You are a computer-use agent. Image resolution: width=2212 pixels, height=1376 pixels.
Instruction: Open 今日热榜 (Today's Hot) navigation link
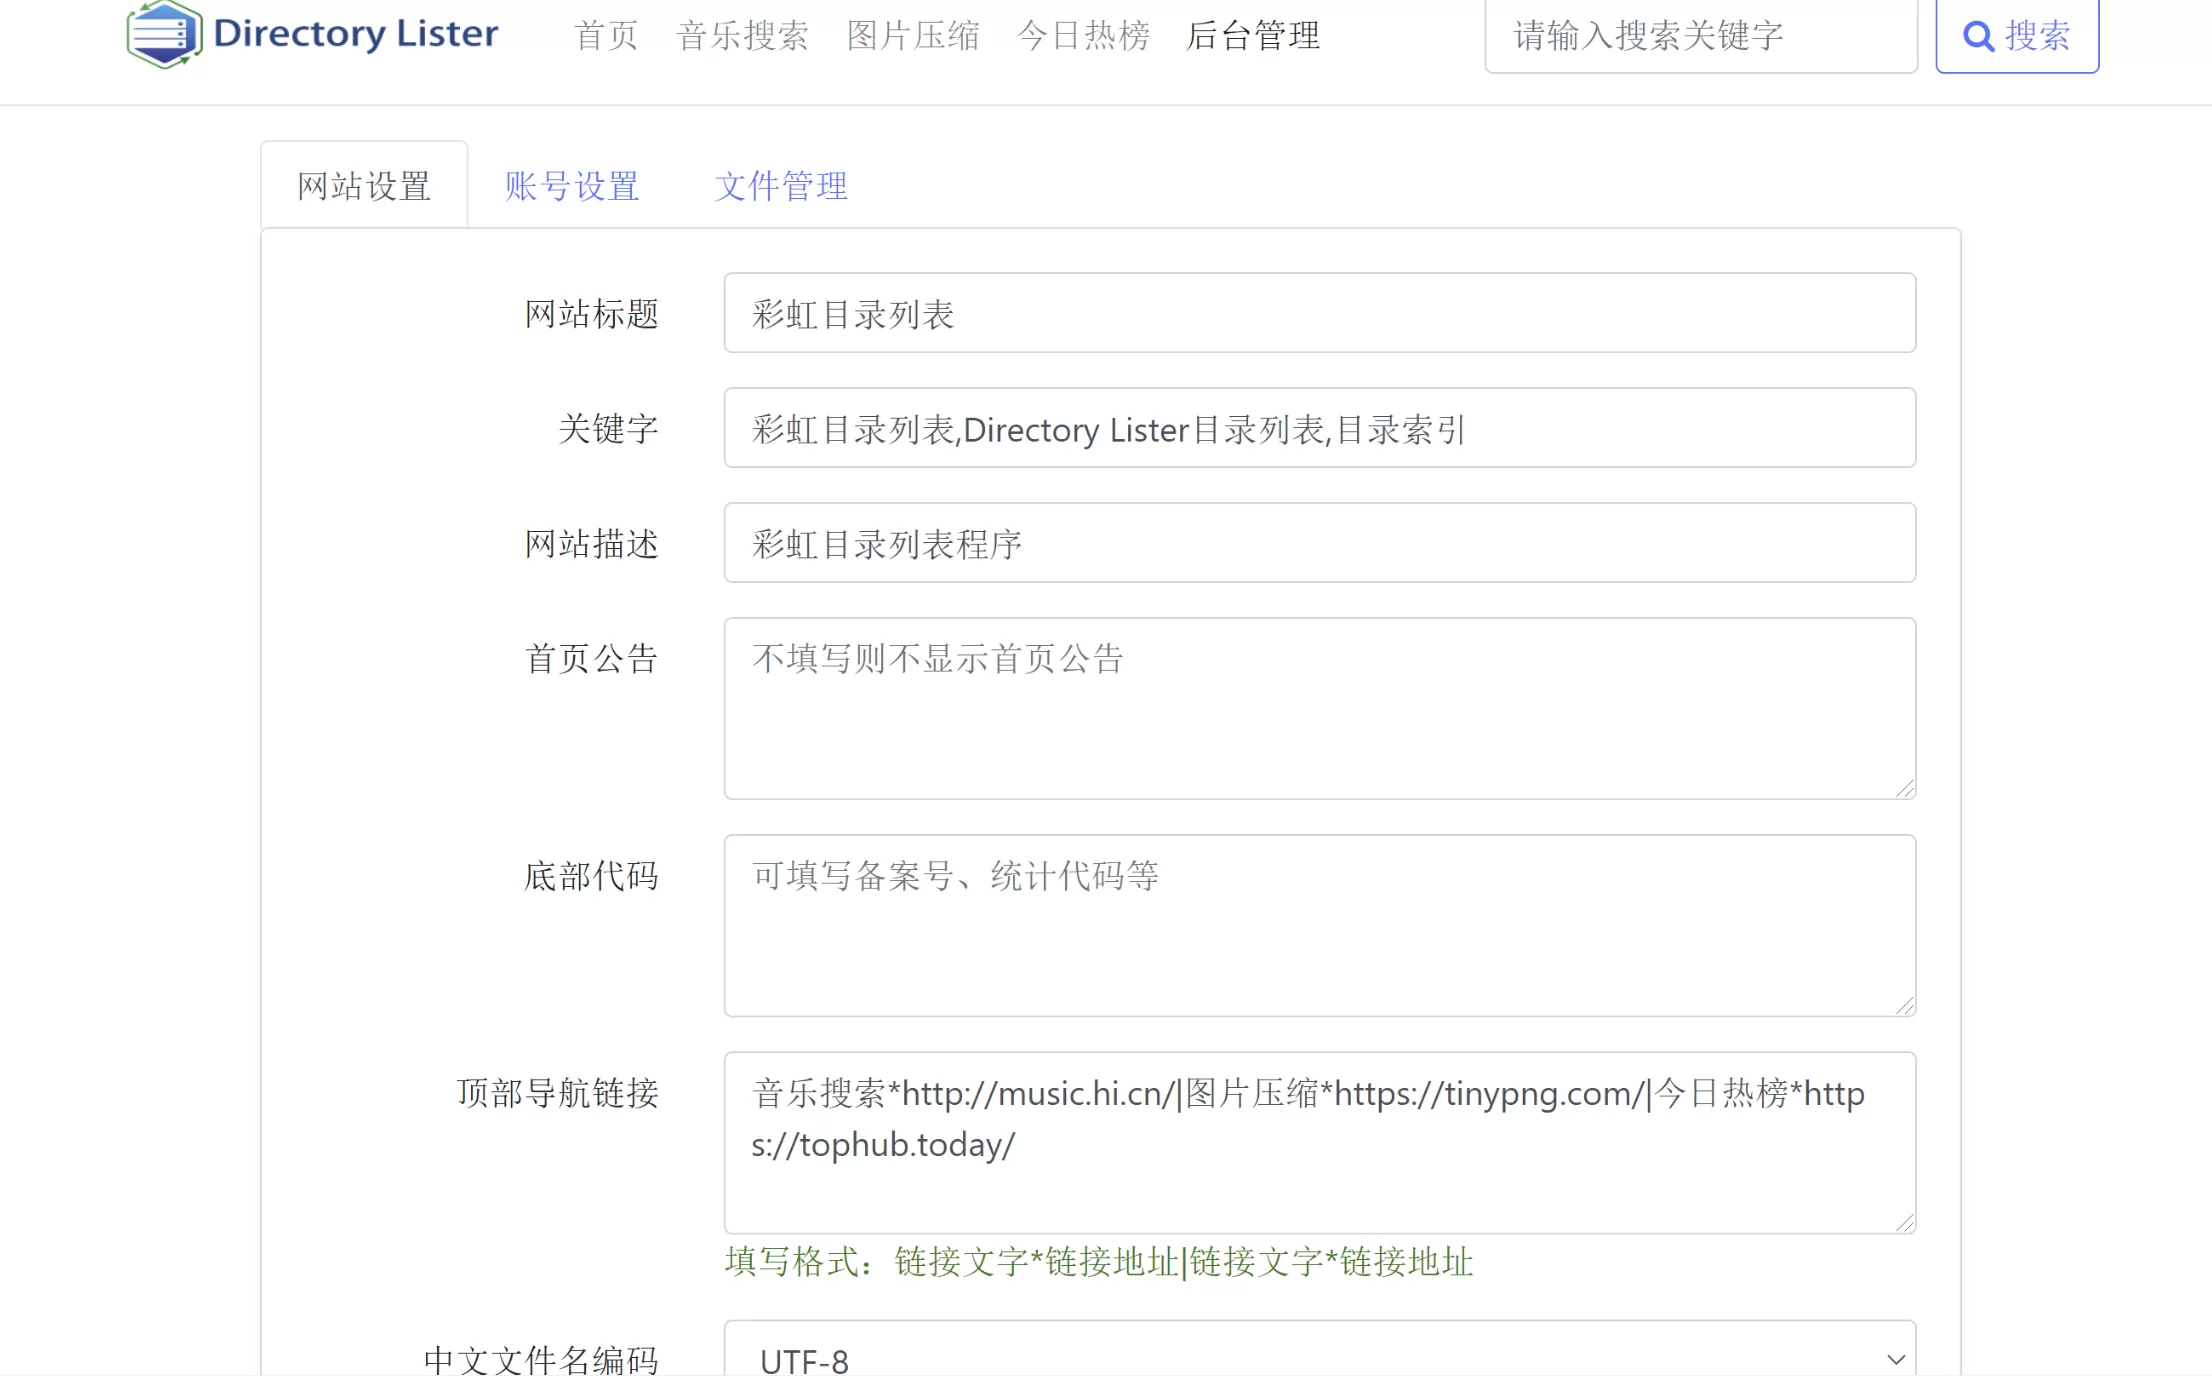coord(1082,35)
